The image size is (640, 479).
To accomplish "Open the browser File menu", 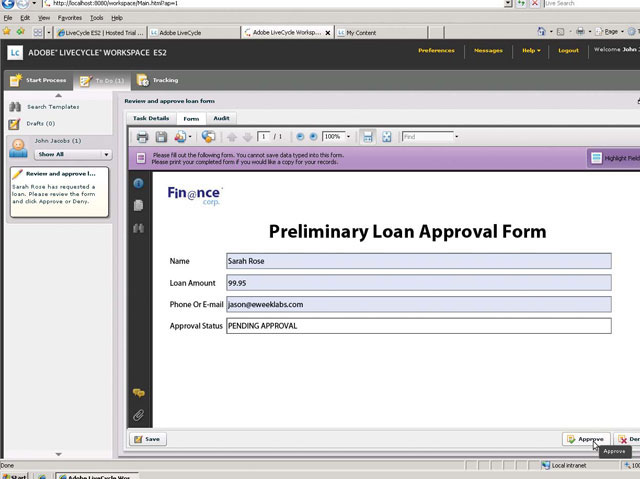I will [8, 18].
